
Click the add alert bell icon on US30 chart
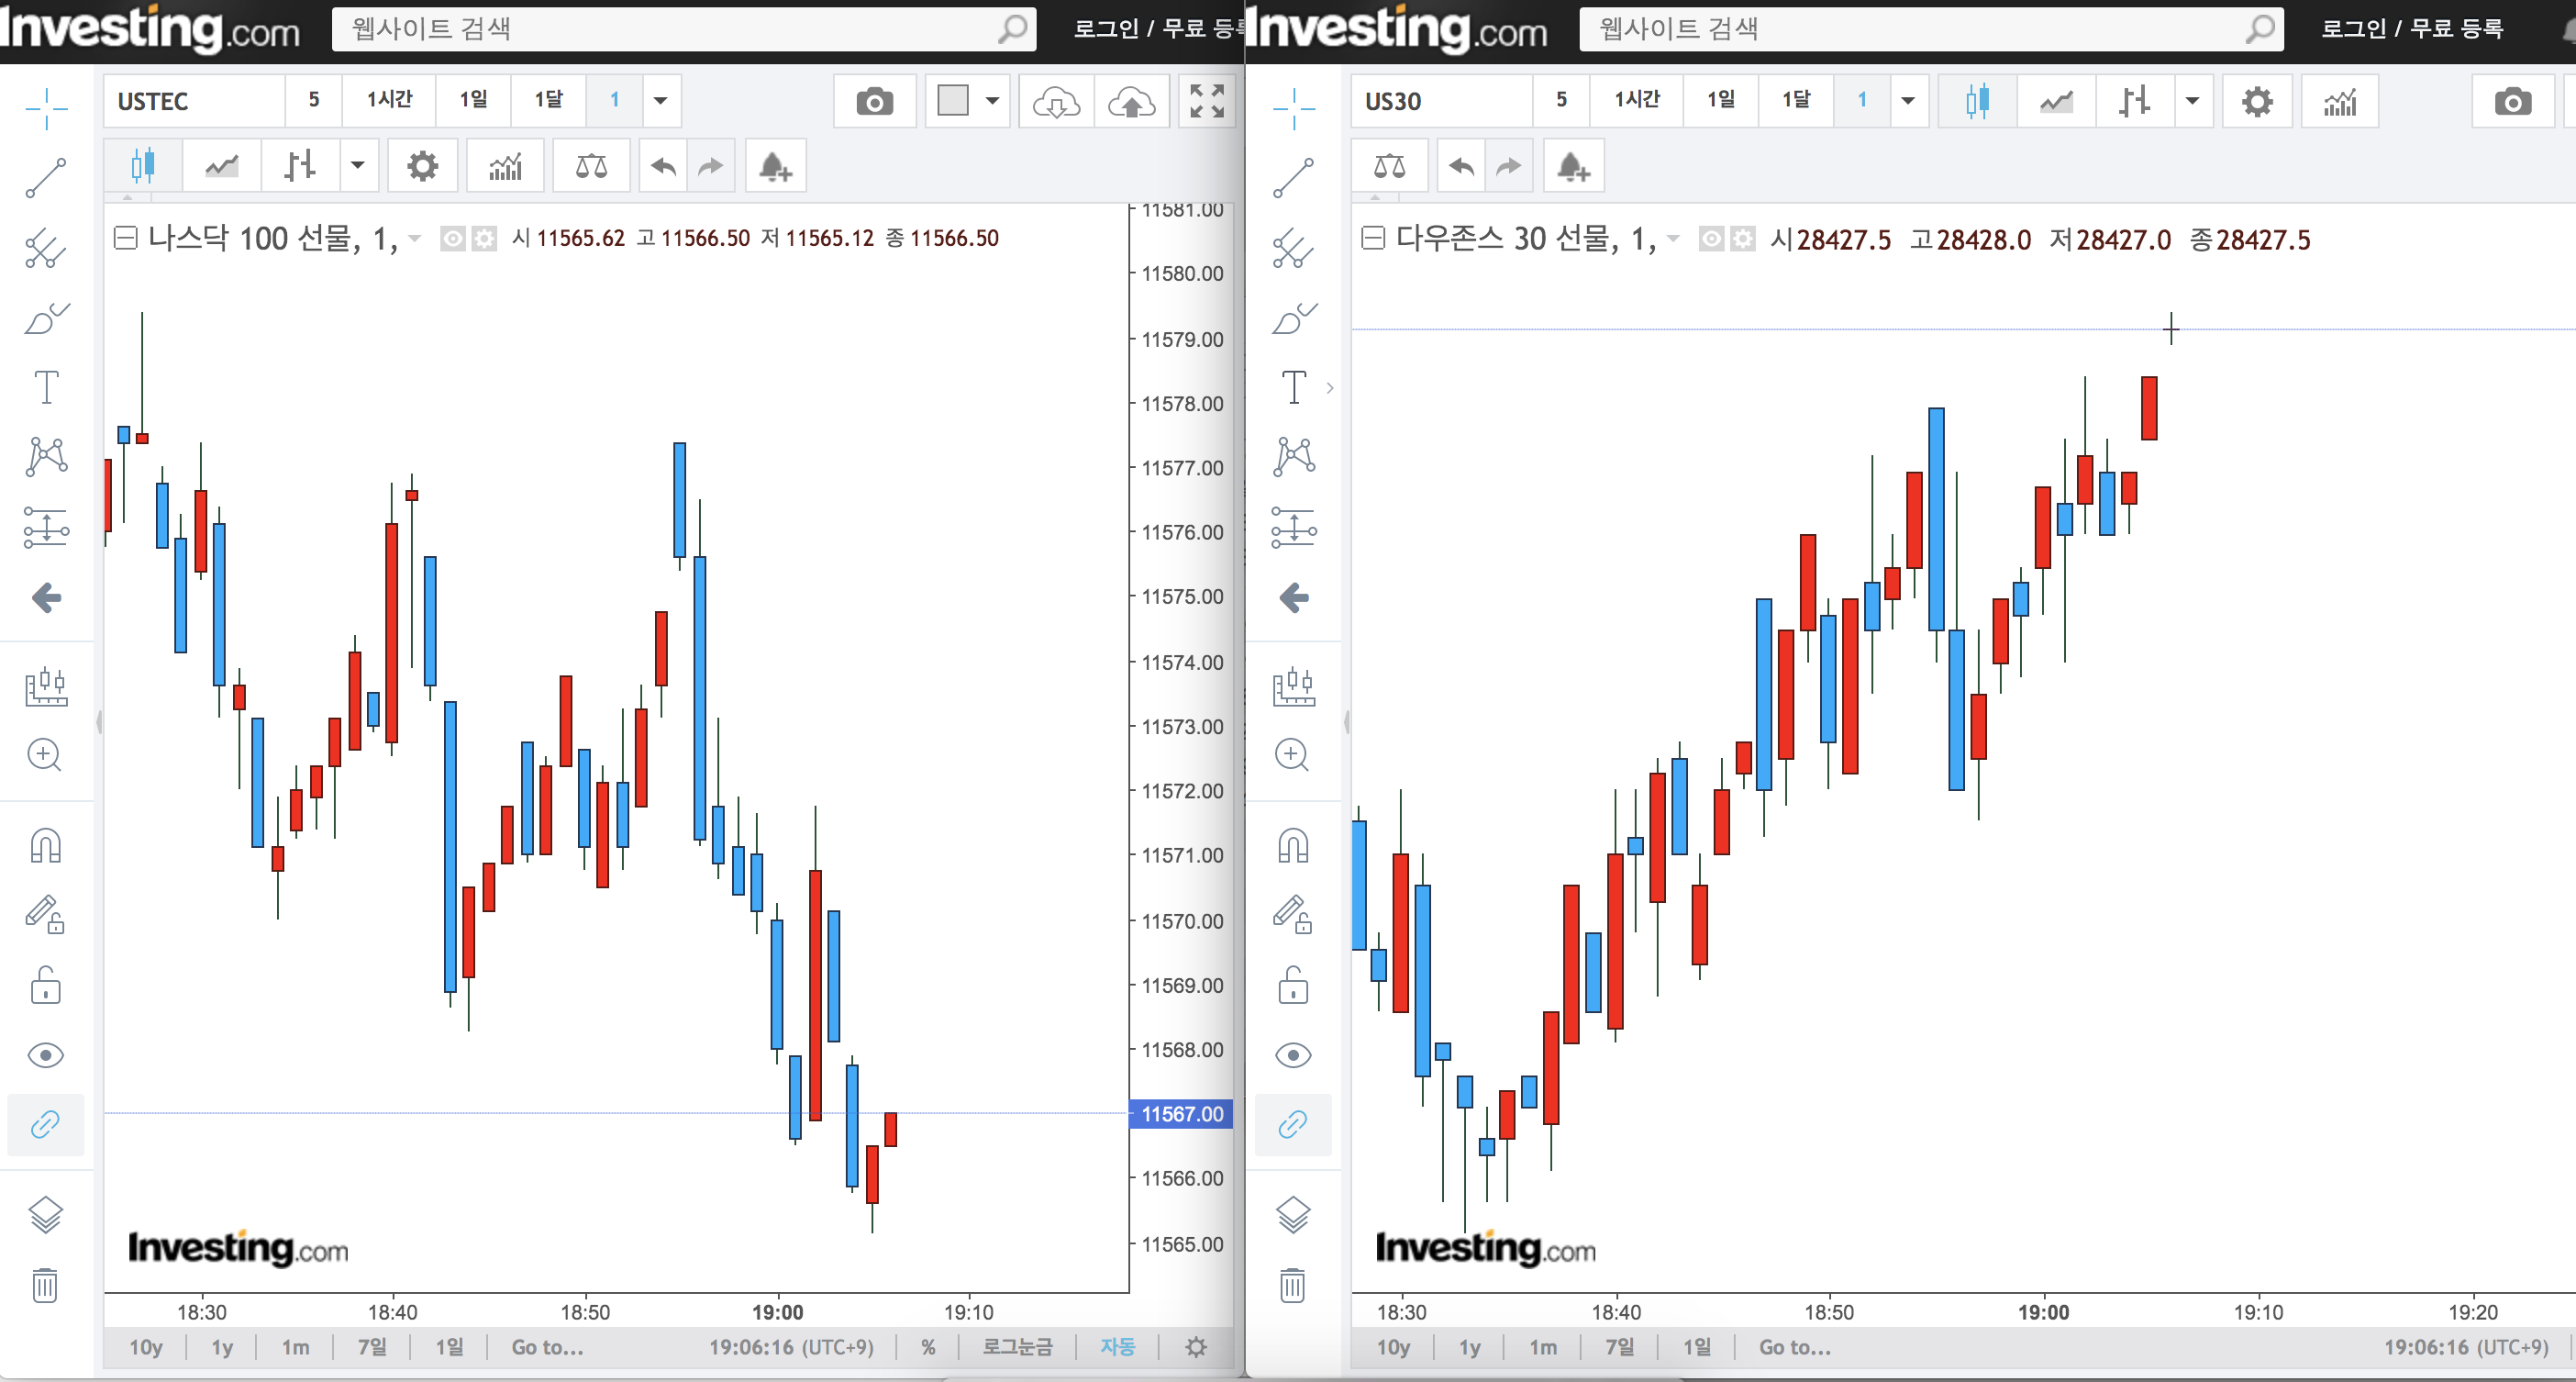[1573, 166]
